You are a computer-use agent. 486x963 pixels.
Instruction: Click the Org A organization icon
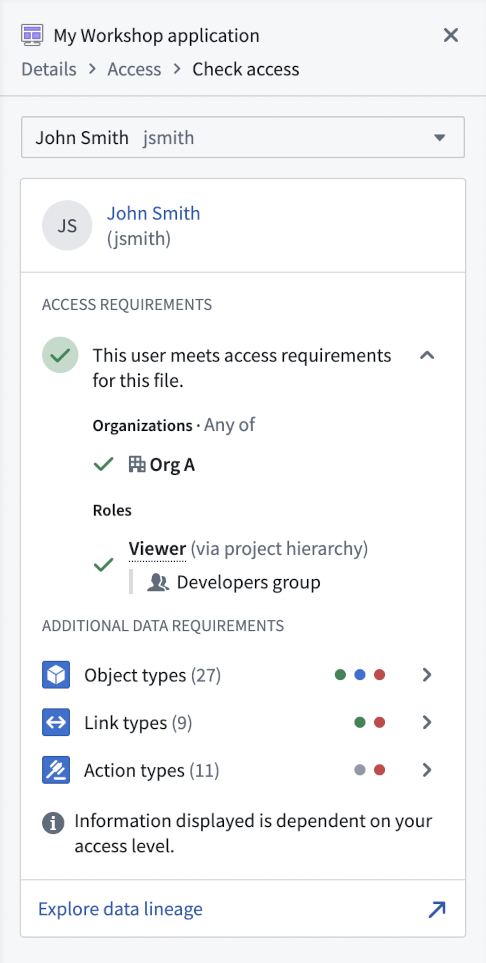[x=136, y=464]
